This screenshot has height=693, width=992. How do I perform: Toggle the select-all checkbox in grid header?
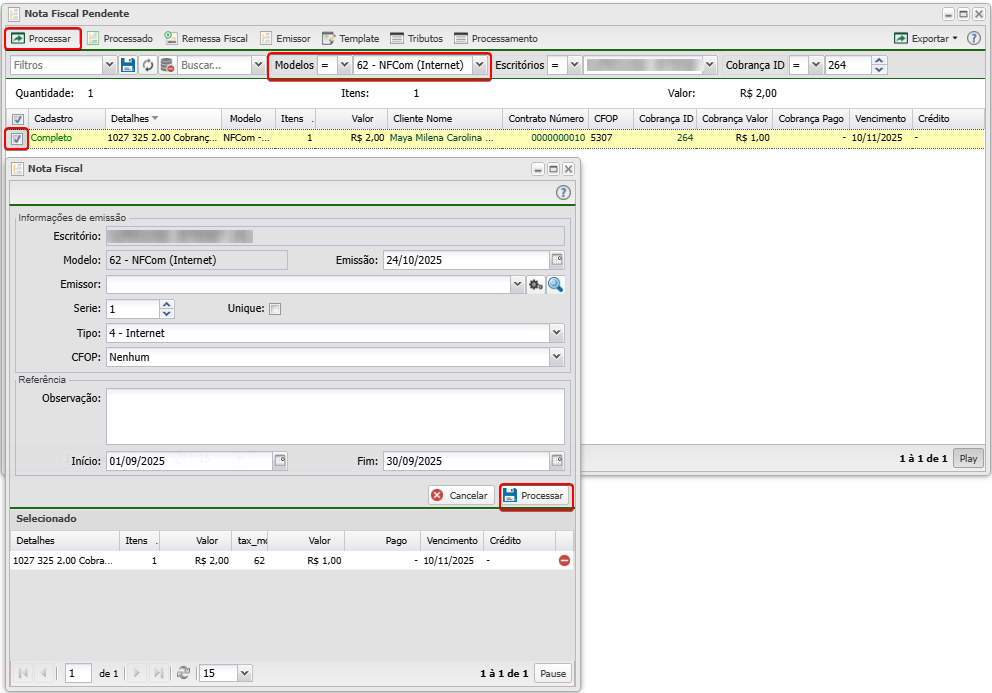click(17, 118)
